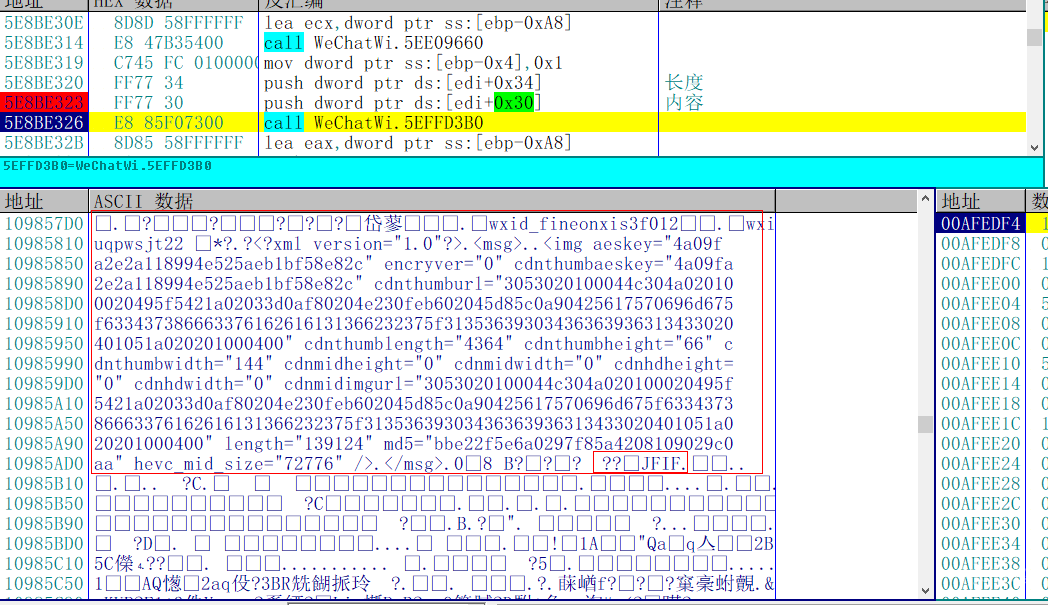Screen dimensions: 1048x605
Task: Click the disassembly scrollbar down arrow
Action: pyautogui.click(x=1035, y=148)
